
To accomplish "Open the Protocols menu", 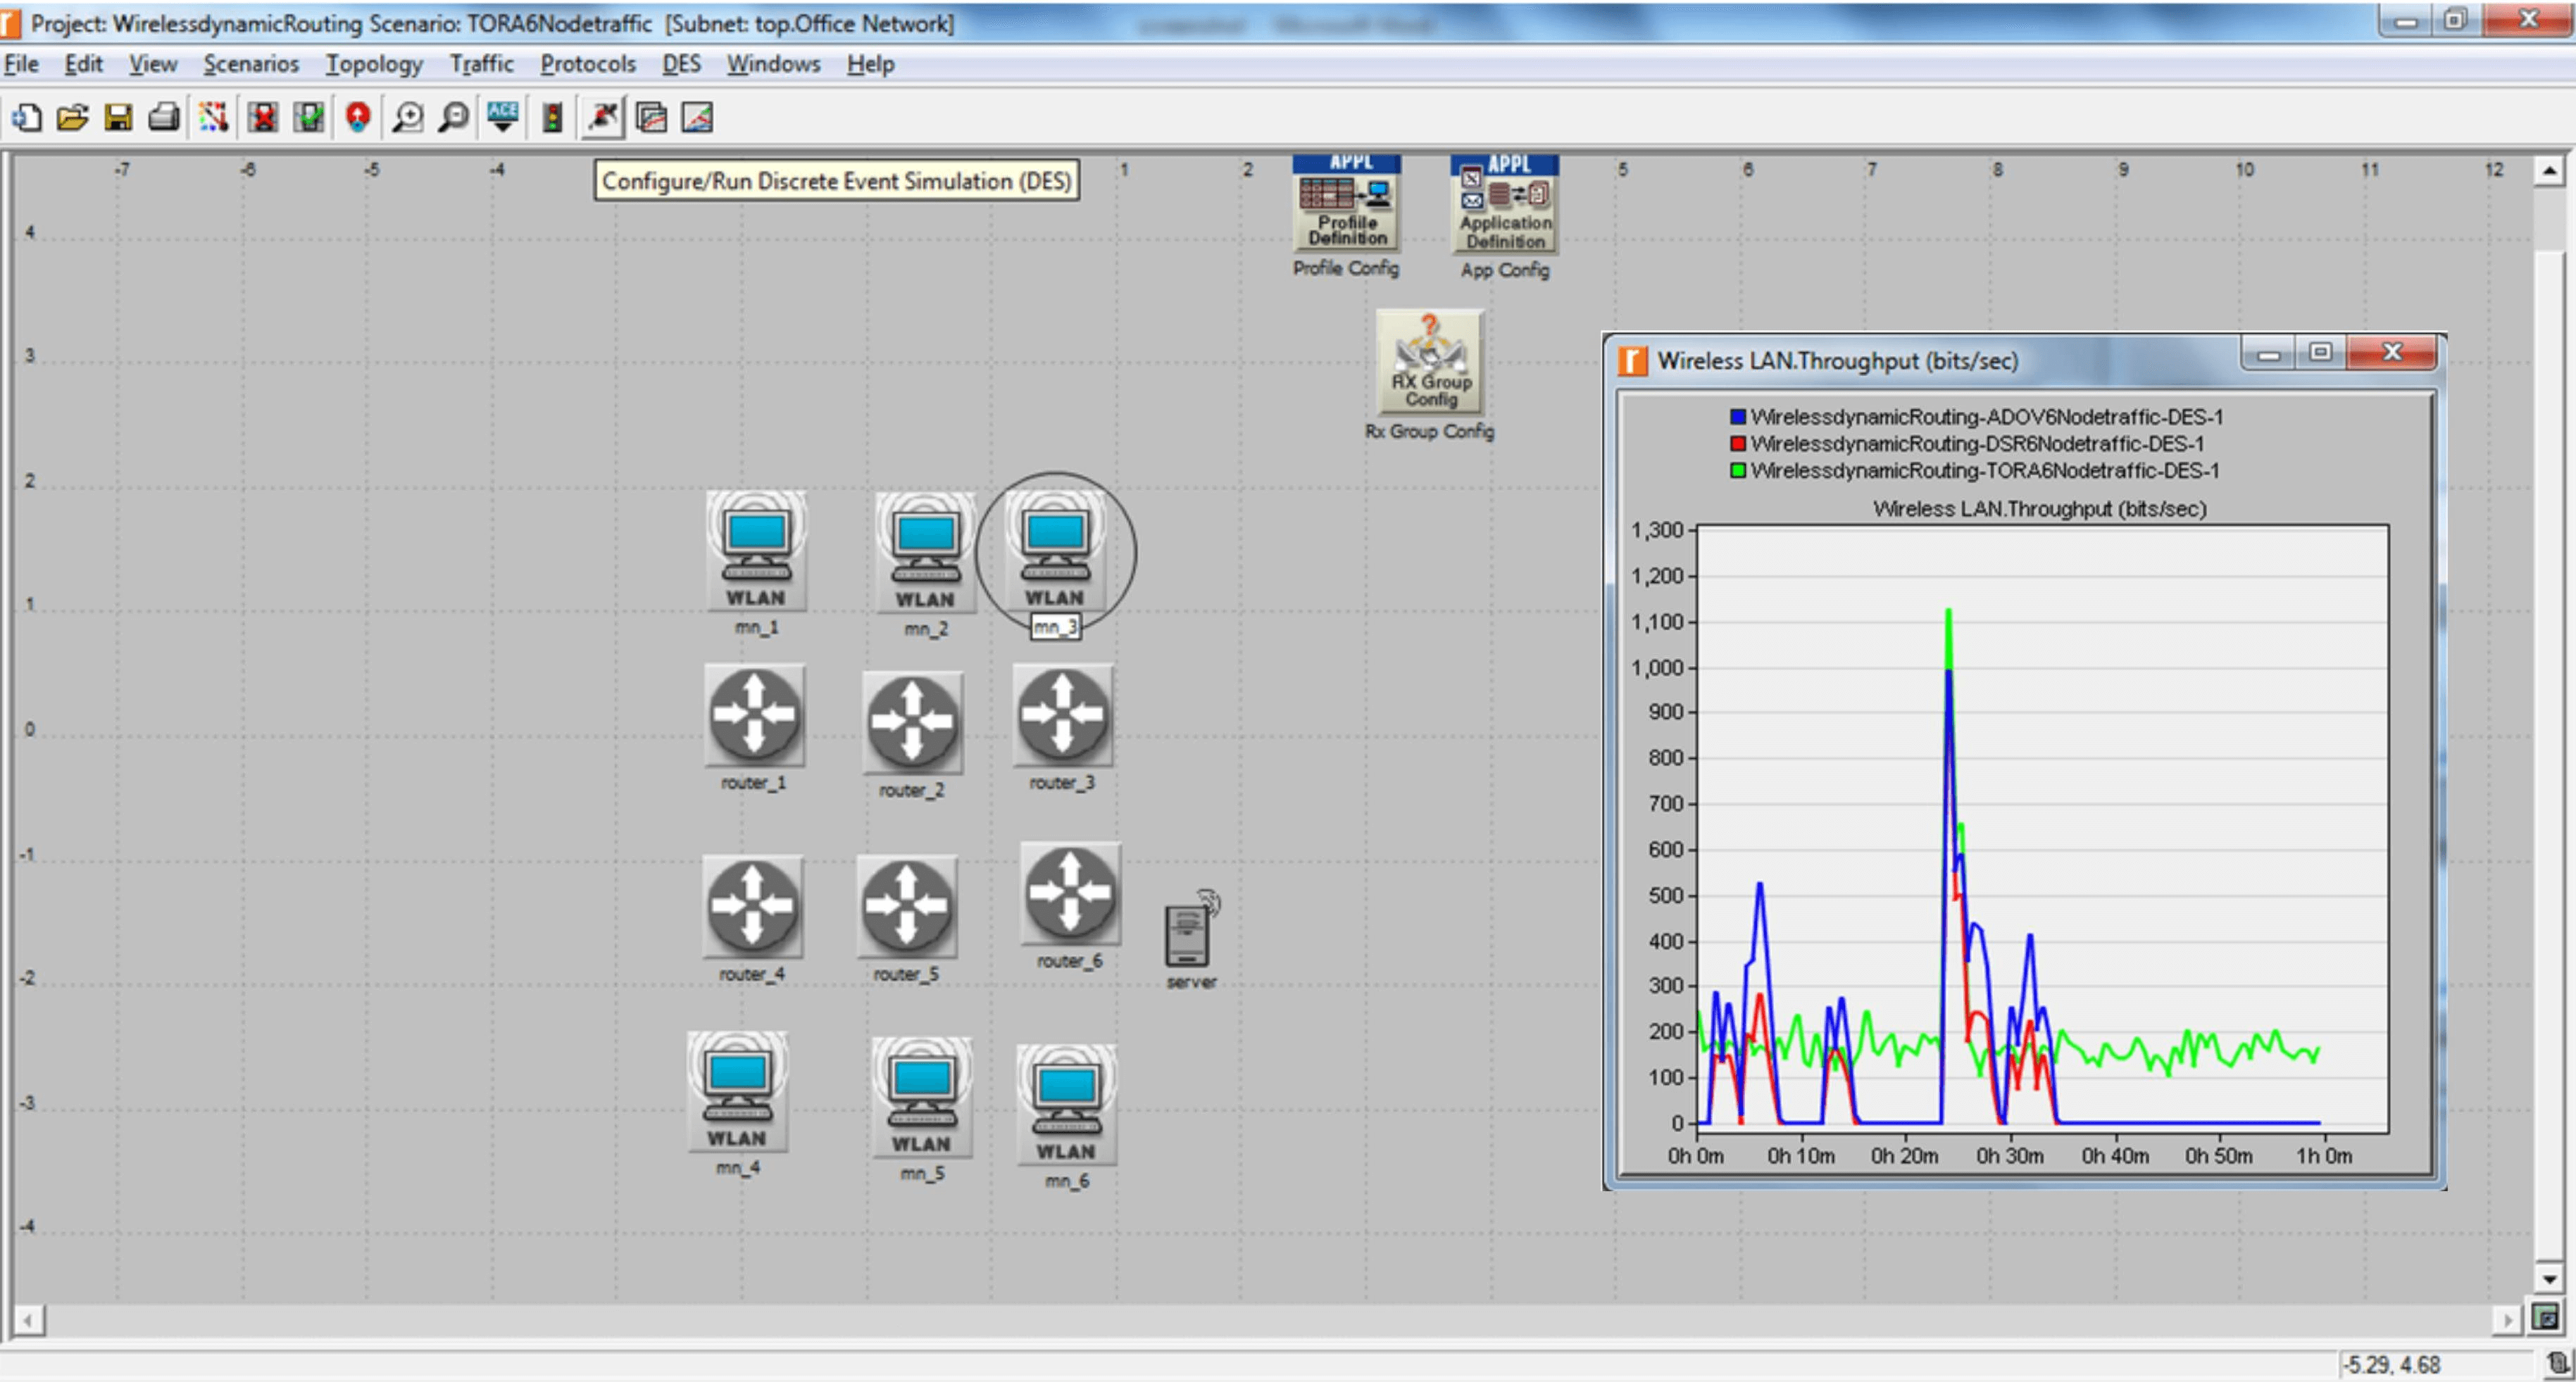I will 588,64.
